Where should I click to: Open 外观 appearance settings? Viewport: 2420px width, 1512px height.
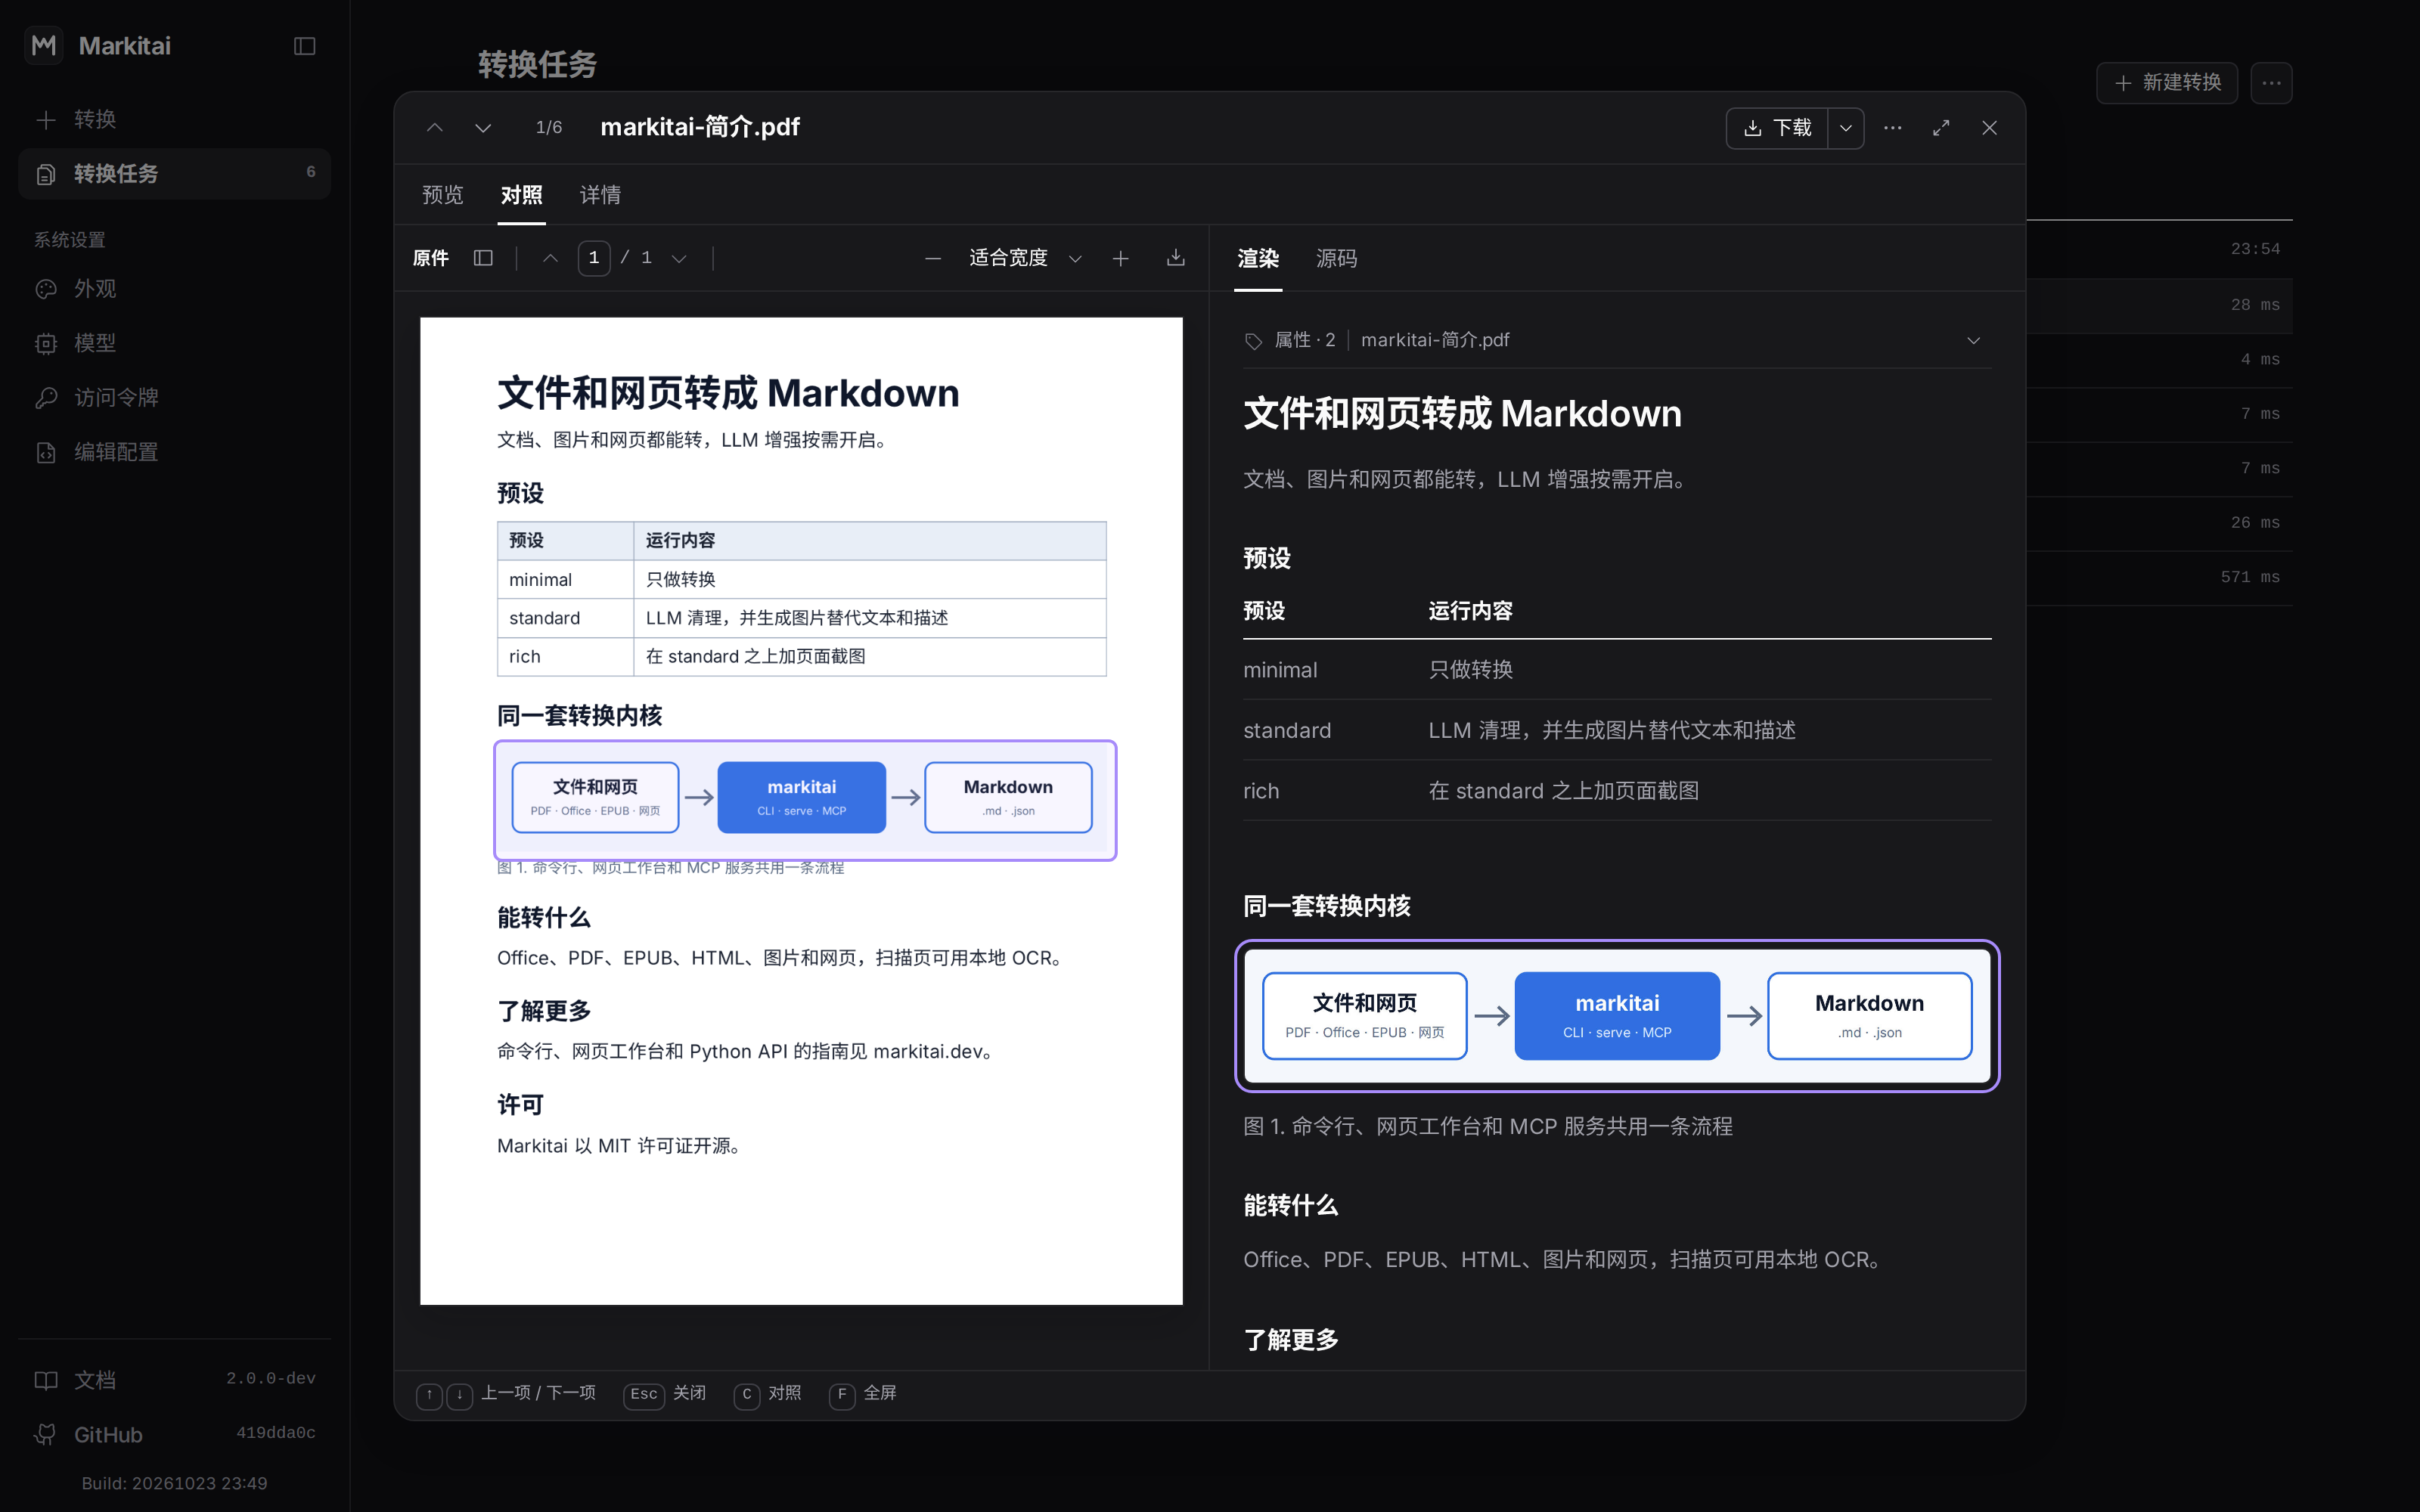(x=174, y=289)
